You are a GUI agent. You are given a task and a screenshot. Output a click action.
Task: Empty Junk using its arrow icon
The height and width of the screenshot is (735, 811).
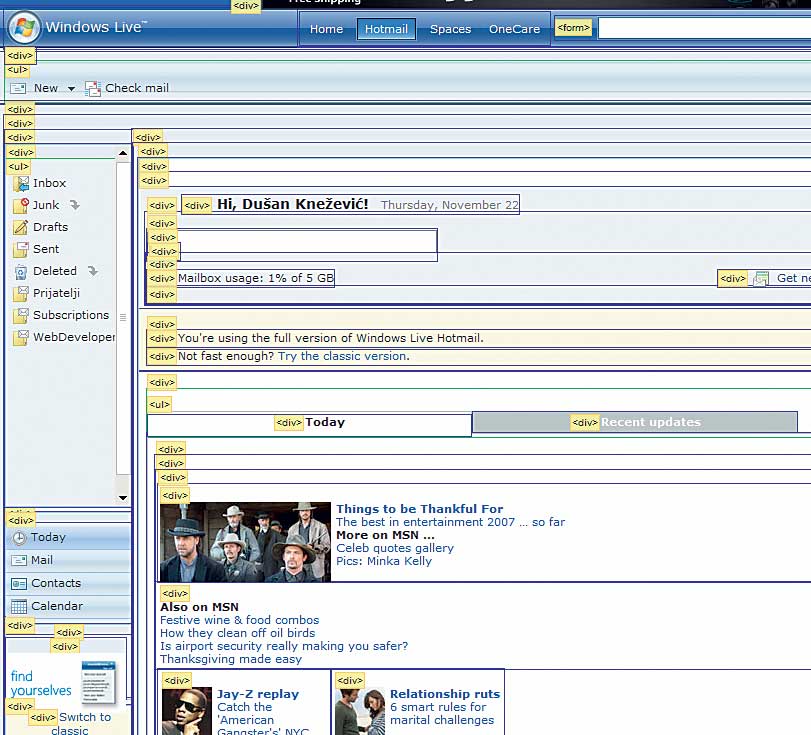[75, 205]
